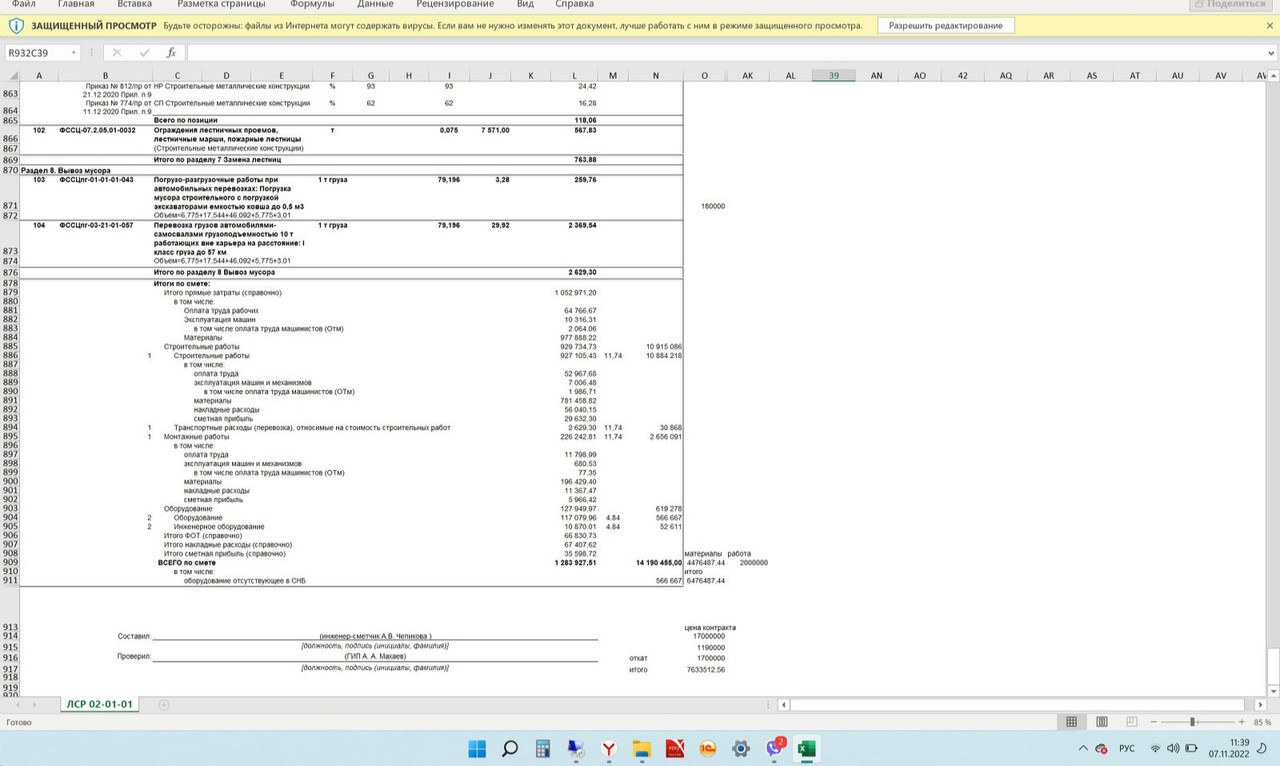Open the Формулы ribbon tab
This screenshot has height=766, width=1280.
pos(311,4)
